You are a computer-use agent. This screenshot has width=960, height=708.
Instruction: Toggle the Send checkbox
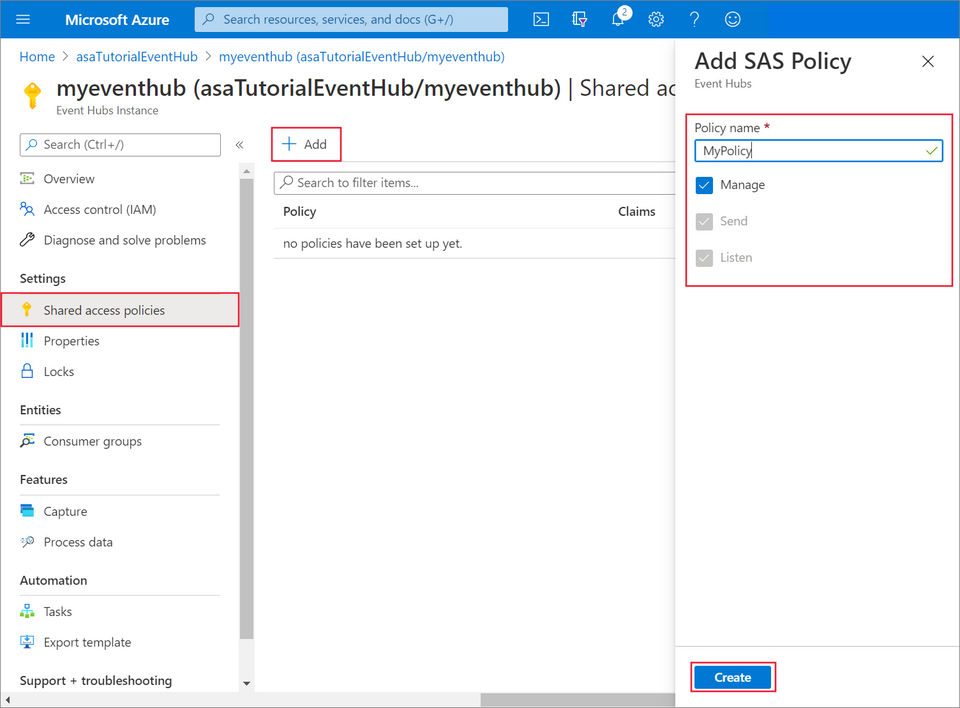(704, 221)
